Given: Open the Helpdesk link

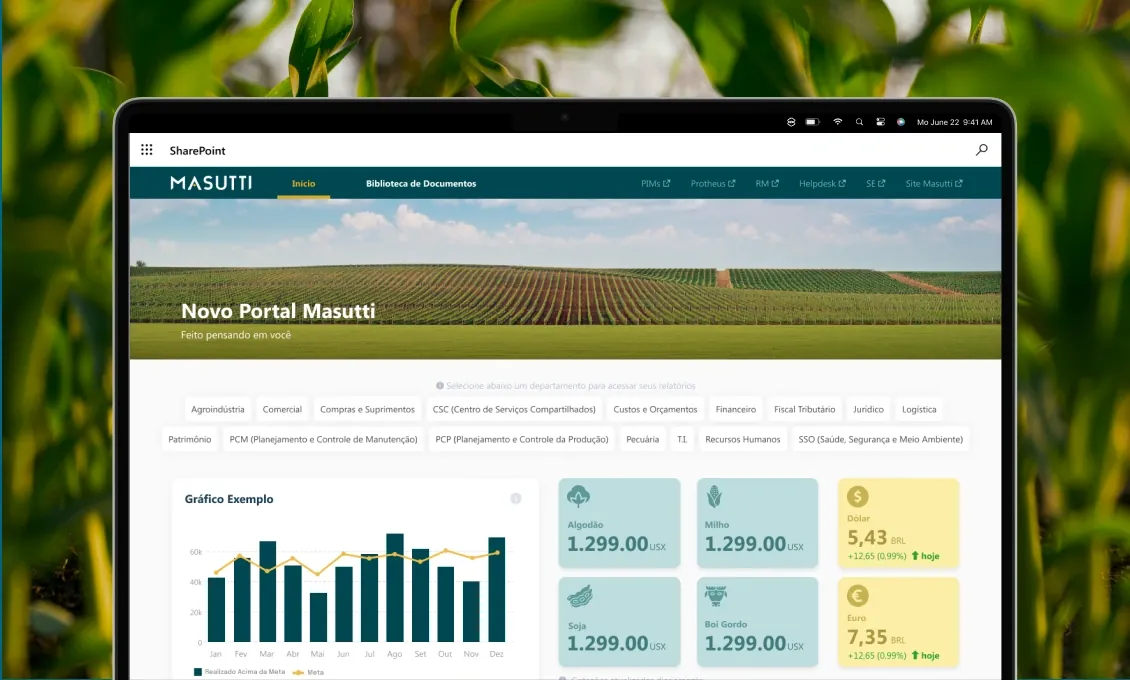Looking at the screenshot, I should pyautogui.click(x=822, y=184).
